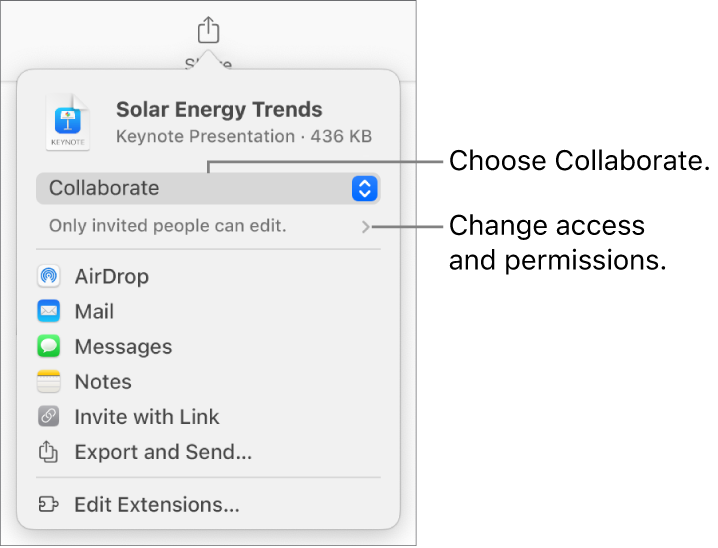The height and width of the screenshot is (548, 718).
Task: Click the Invite with Link icon
Action: coord(49,417)
